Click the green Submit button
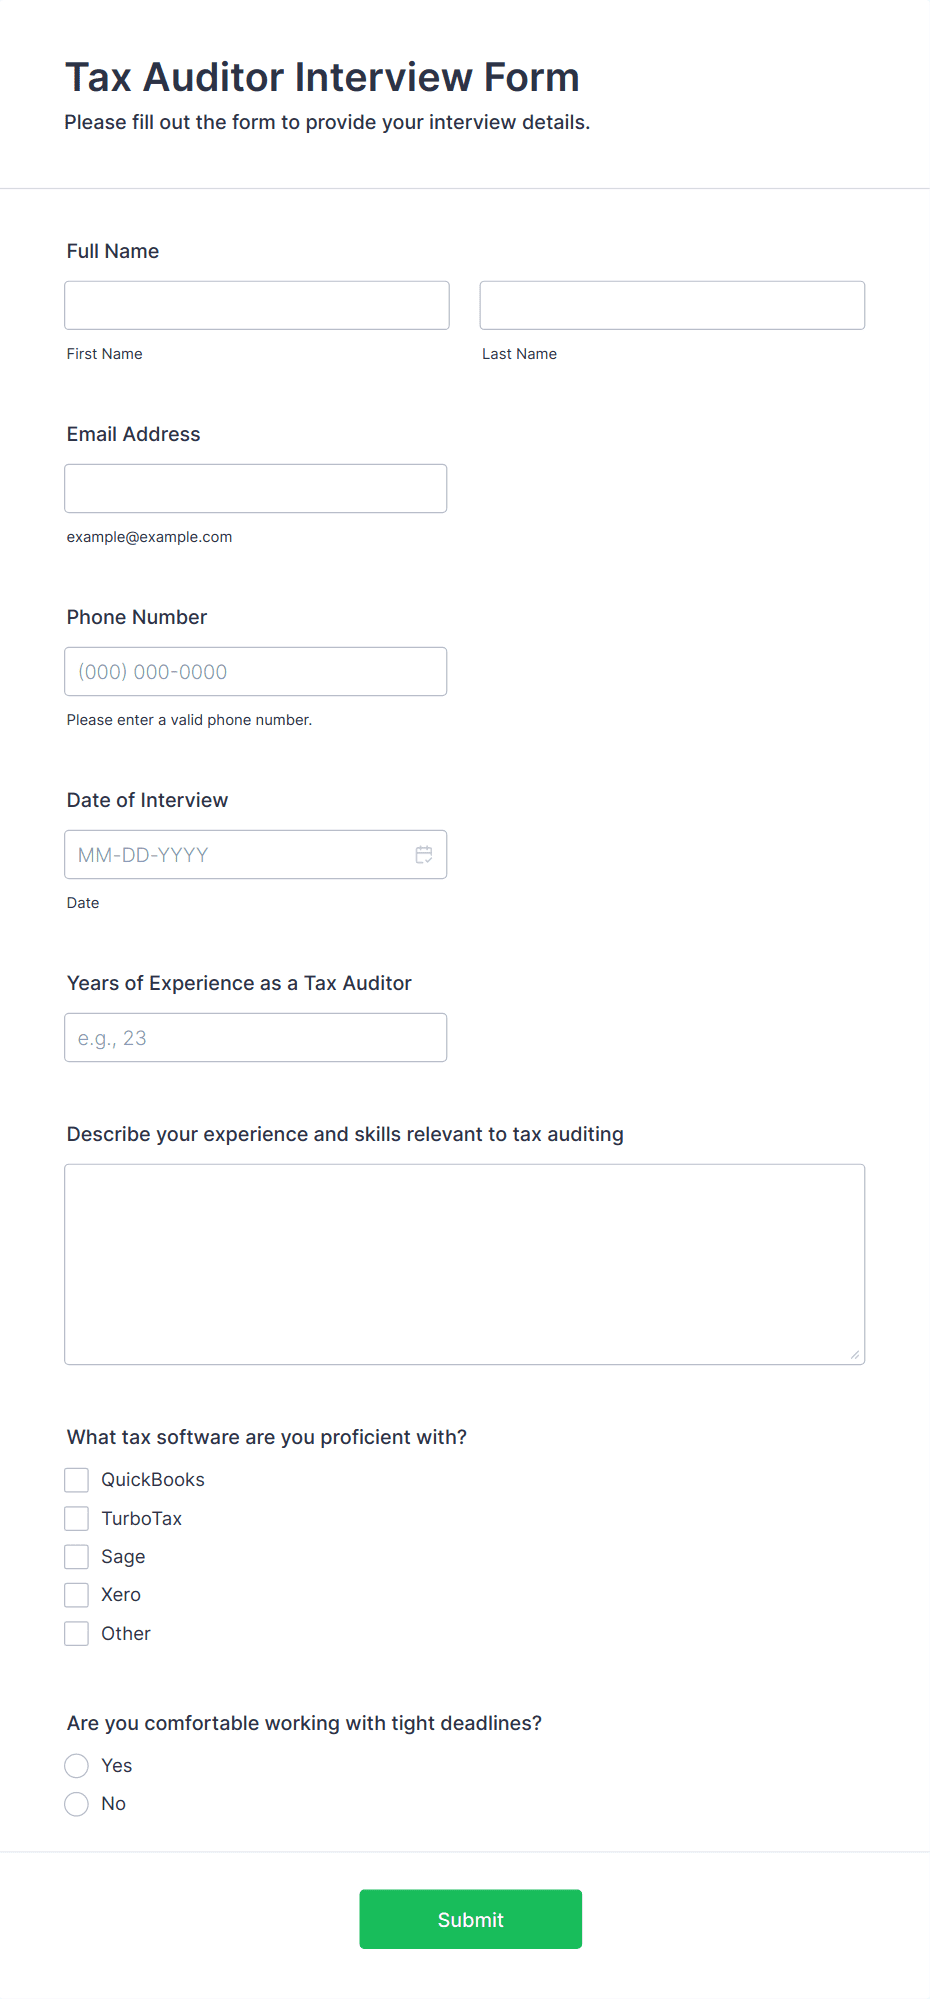The width and height of the screenshot is (930, 1999). pyautogui.click(x=471, y=1919)
